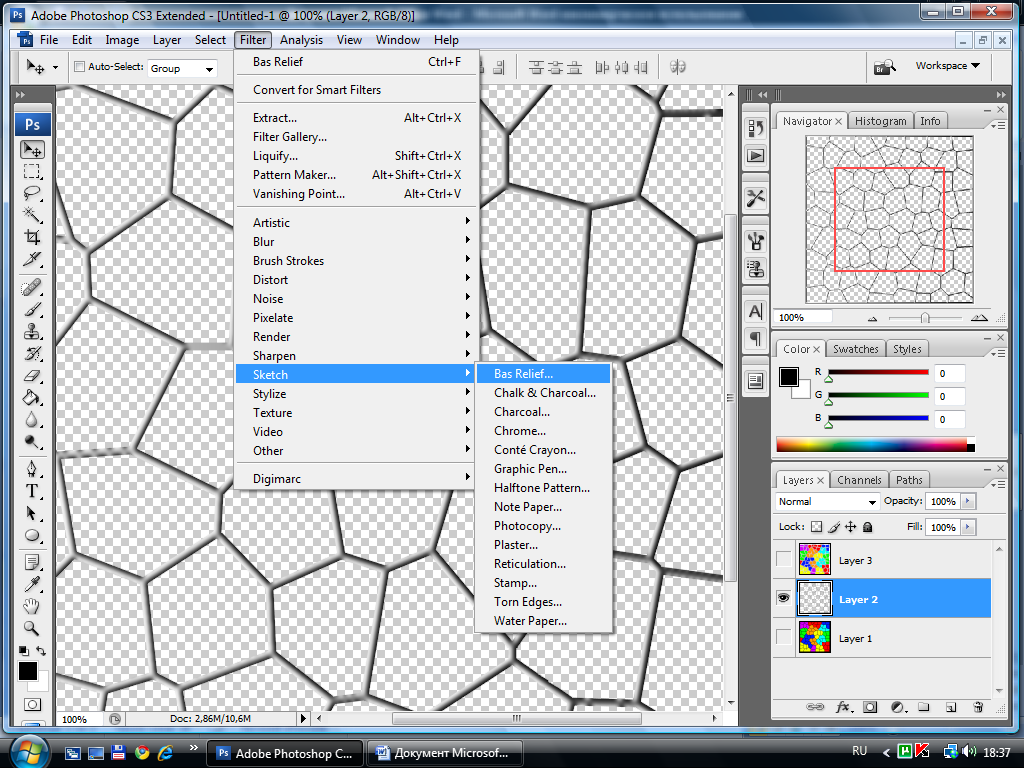Select the Horizontal Type tool
The width and height of the screenshot is (1024, 768).
(31, 491)
